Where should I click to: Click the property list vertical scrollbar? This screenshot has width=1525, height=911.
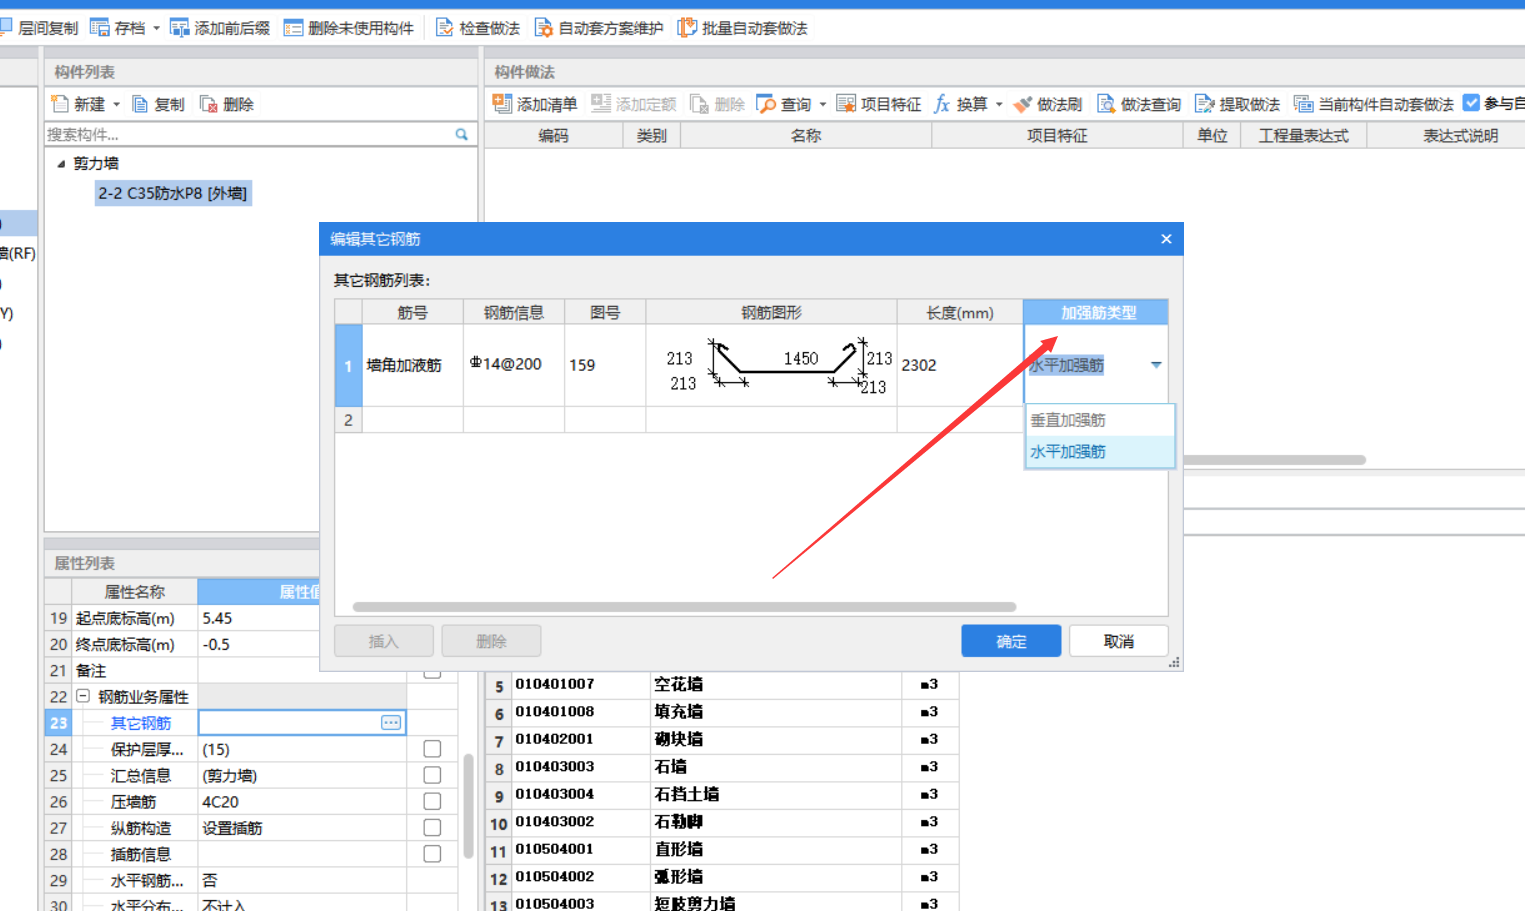tap(468, 806)
